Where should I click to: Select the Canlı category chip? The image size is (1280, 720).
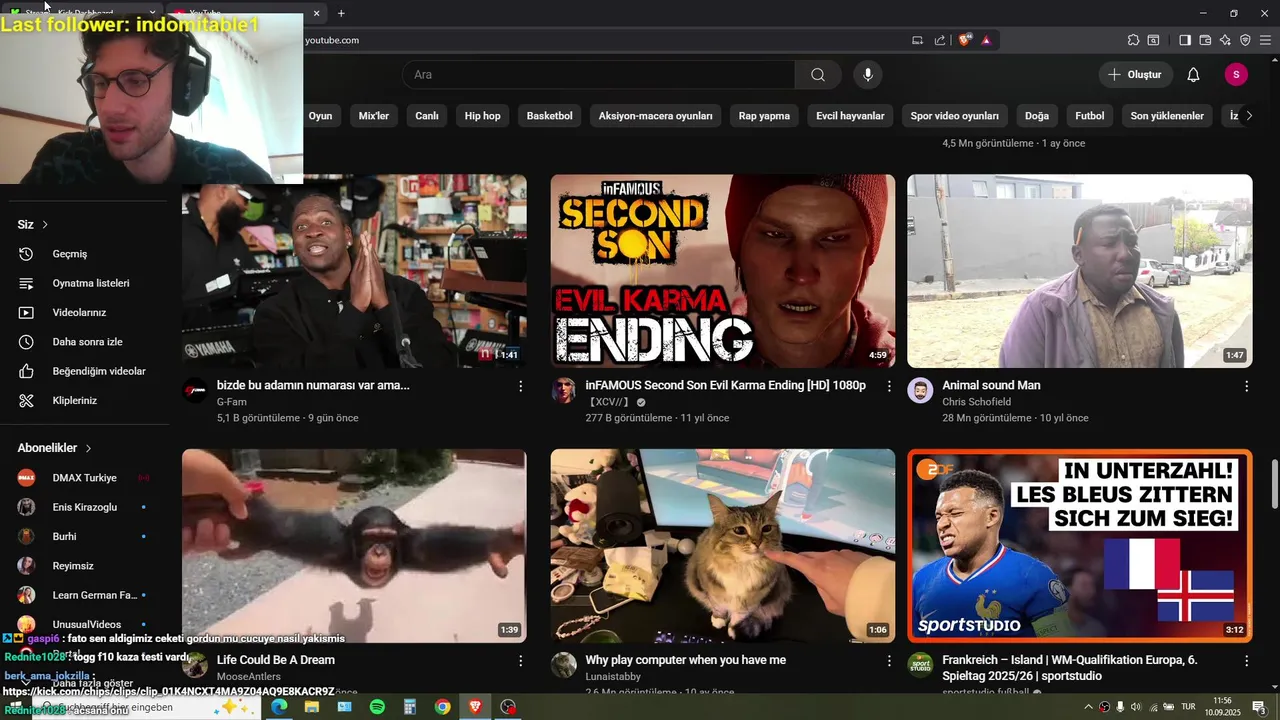pyautogui.click(x=427, y=116)
